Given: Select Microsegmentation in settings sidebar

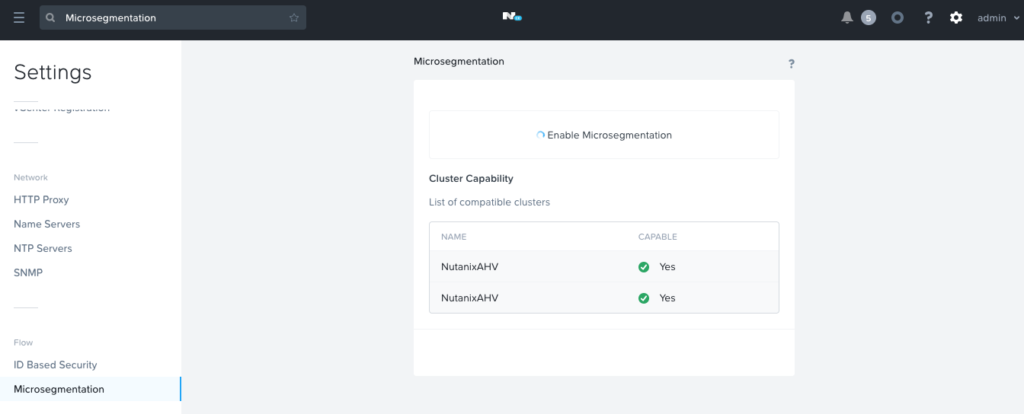Looking at the screenshot, I should 90,389.
